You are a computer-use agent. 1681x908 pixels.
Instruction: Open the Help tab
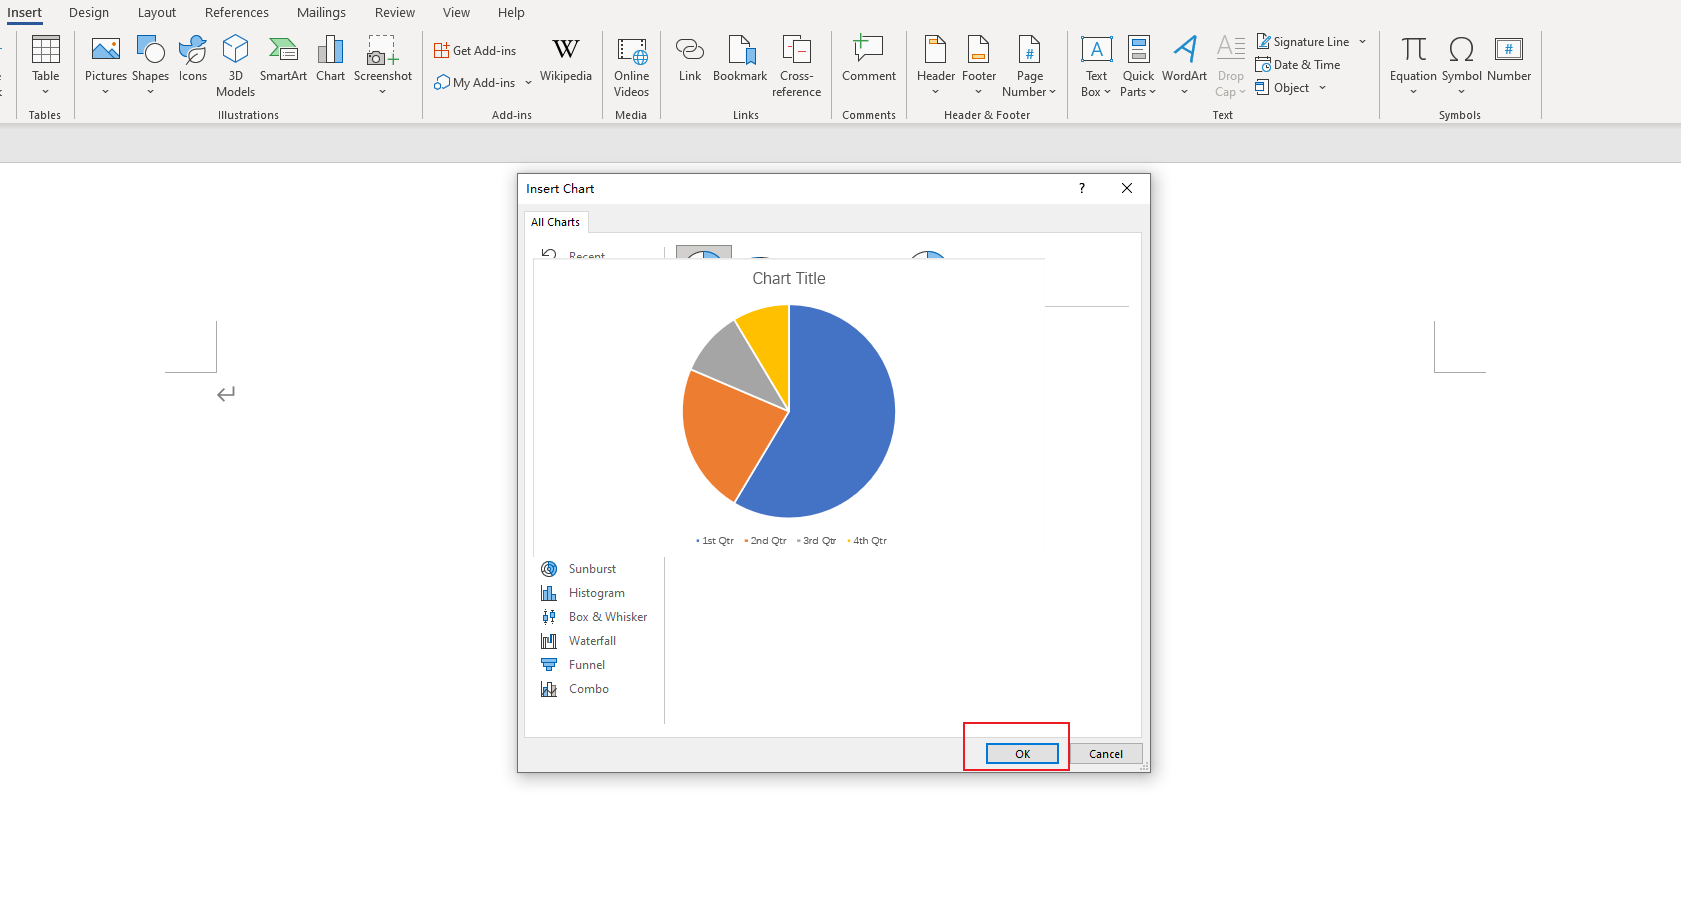click(x=511, y=12)
